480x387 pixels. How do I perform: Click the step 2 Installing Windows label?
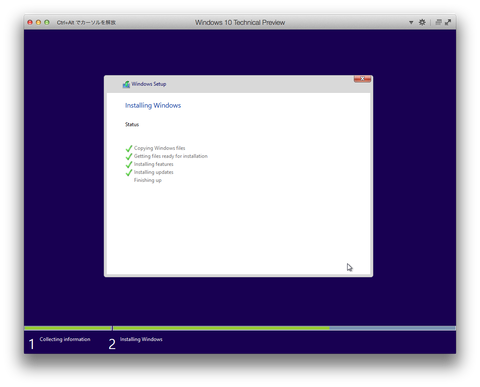coord(141,339)
